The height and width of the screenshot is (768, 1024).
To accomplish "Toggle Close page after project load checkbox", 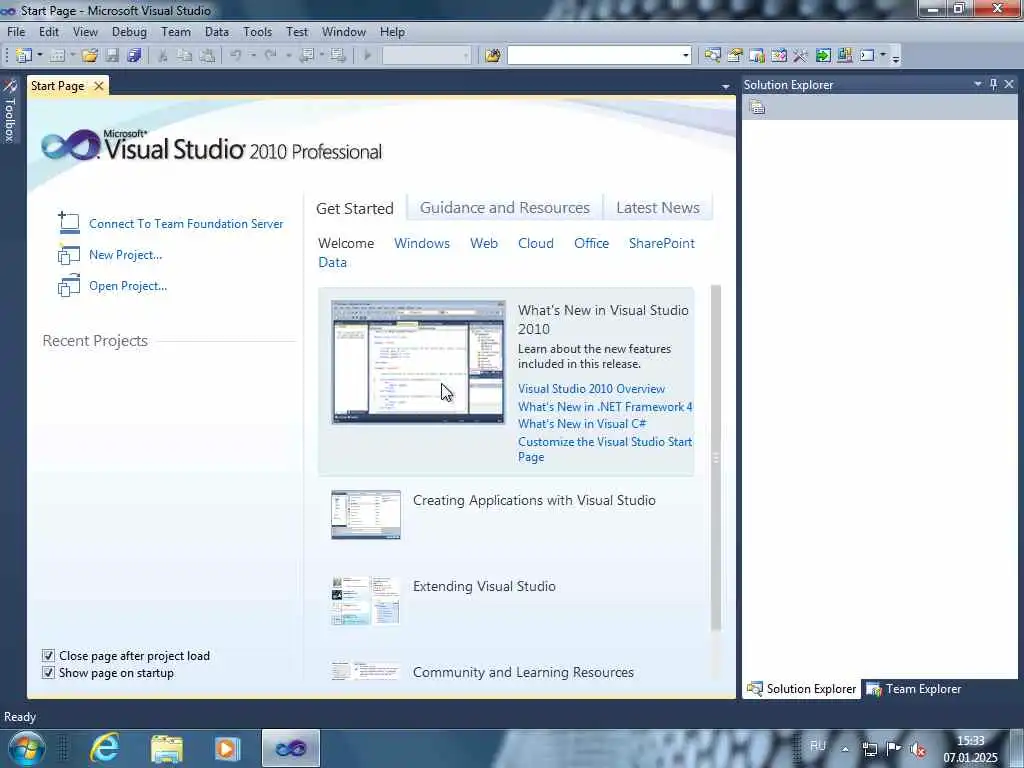I will click(48, 656).
